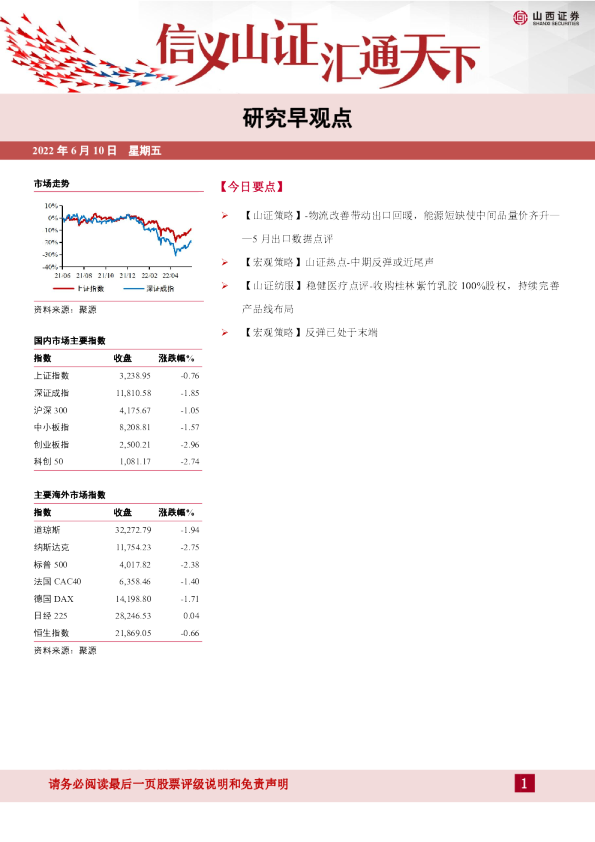Click the arrow bullet before 反弹已处于末端

coord(224,332)
